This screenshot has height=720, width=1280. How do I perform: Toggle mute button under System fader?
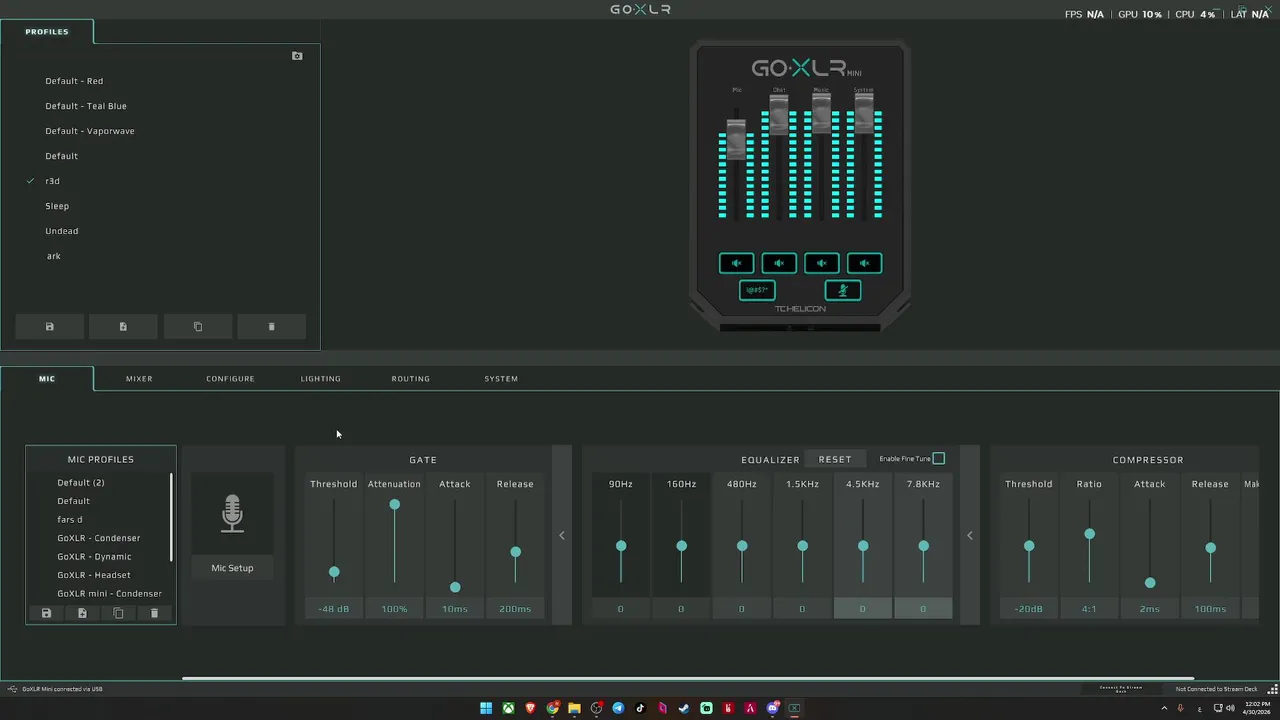(865, 263)
